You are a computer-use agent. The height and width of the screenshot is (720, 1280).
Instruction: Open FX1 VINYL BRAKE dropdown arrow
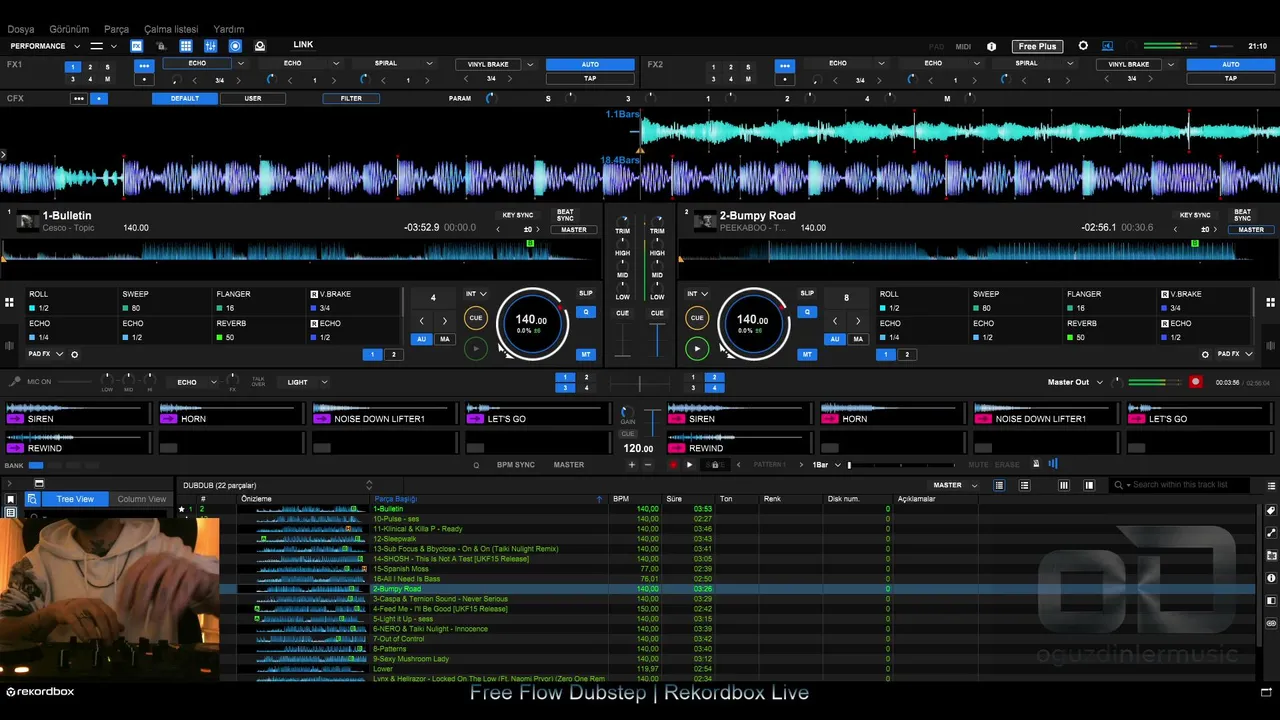(530, 64)
